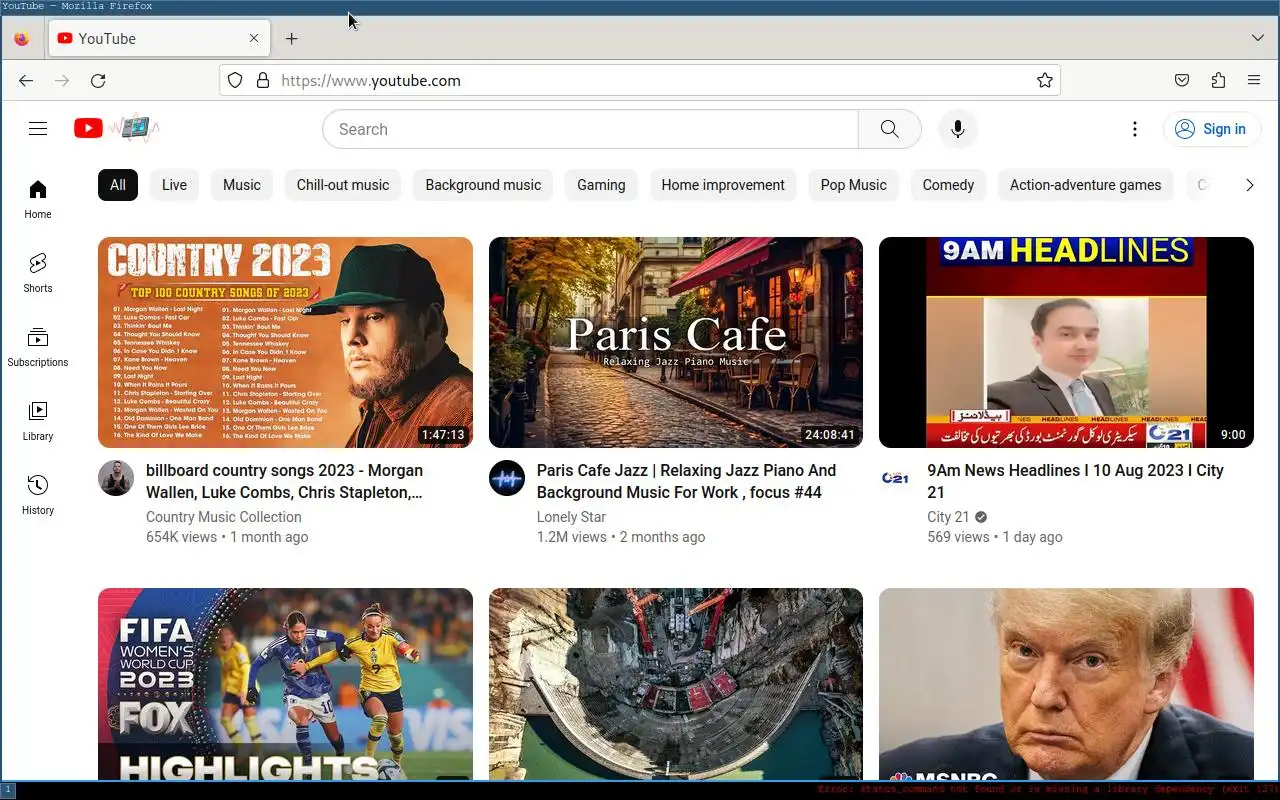This screenshot has width=1280, height=800.
Task: Start voice search with microphone
Action: coord(957,129)
